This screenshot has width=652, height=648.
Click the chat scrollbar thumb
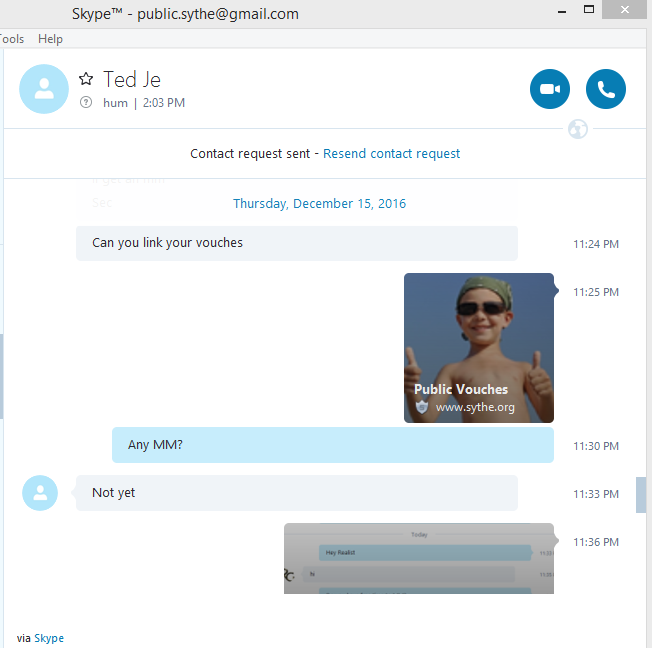[641, 495]
